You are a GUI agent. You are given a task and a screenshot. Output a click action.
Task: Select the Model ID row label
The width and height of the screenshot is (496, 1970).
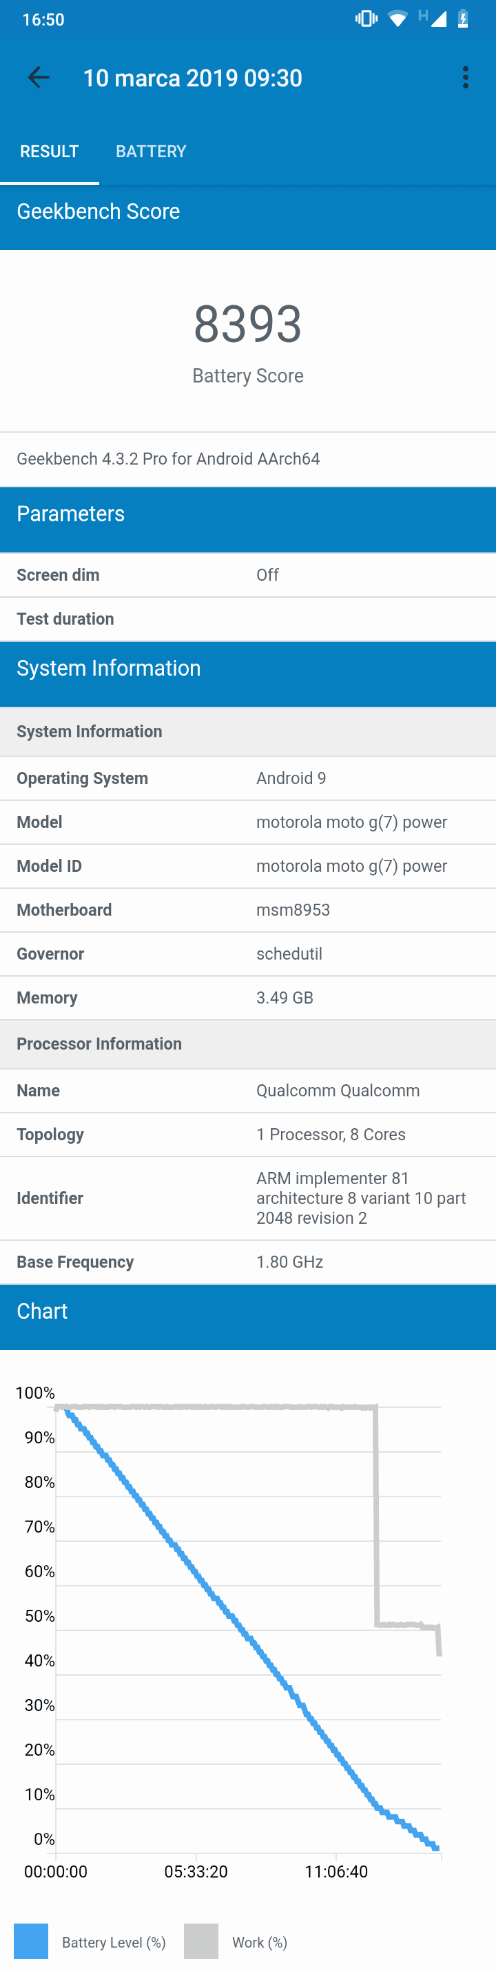pos(49,866)
